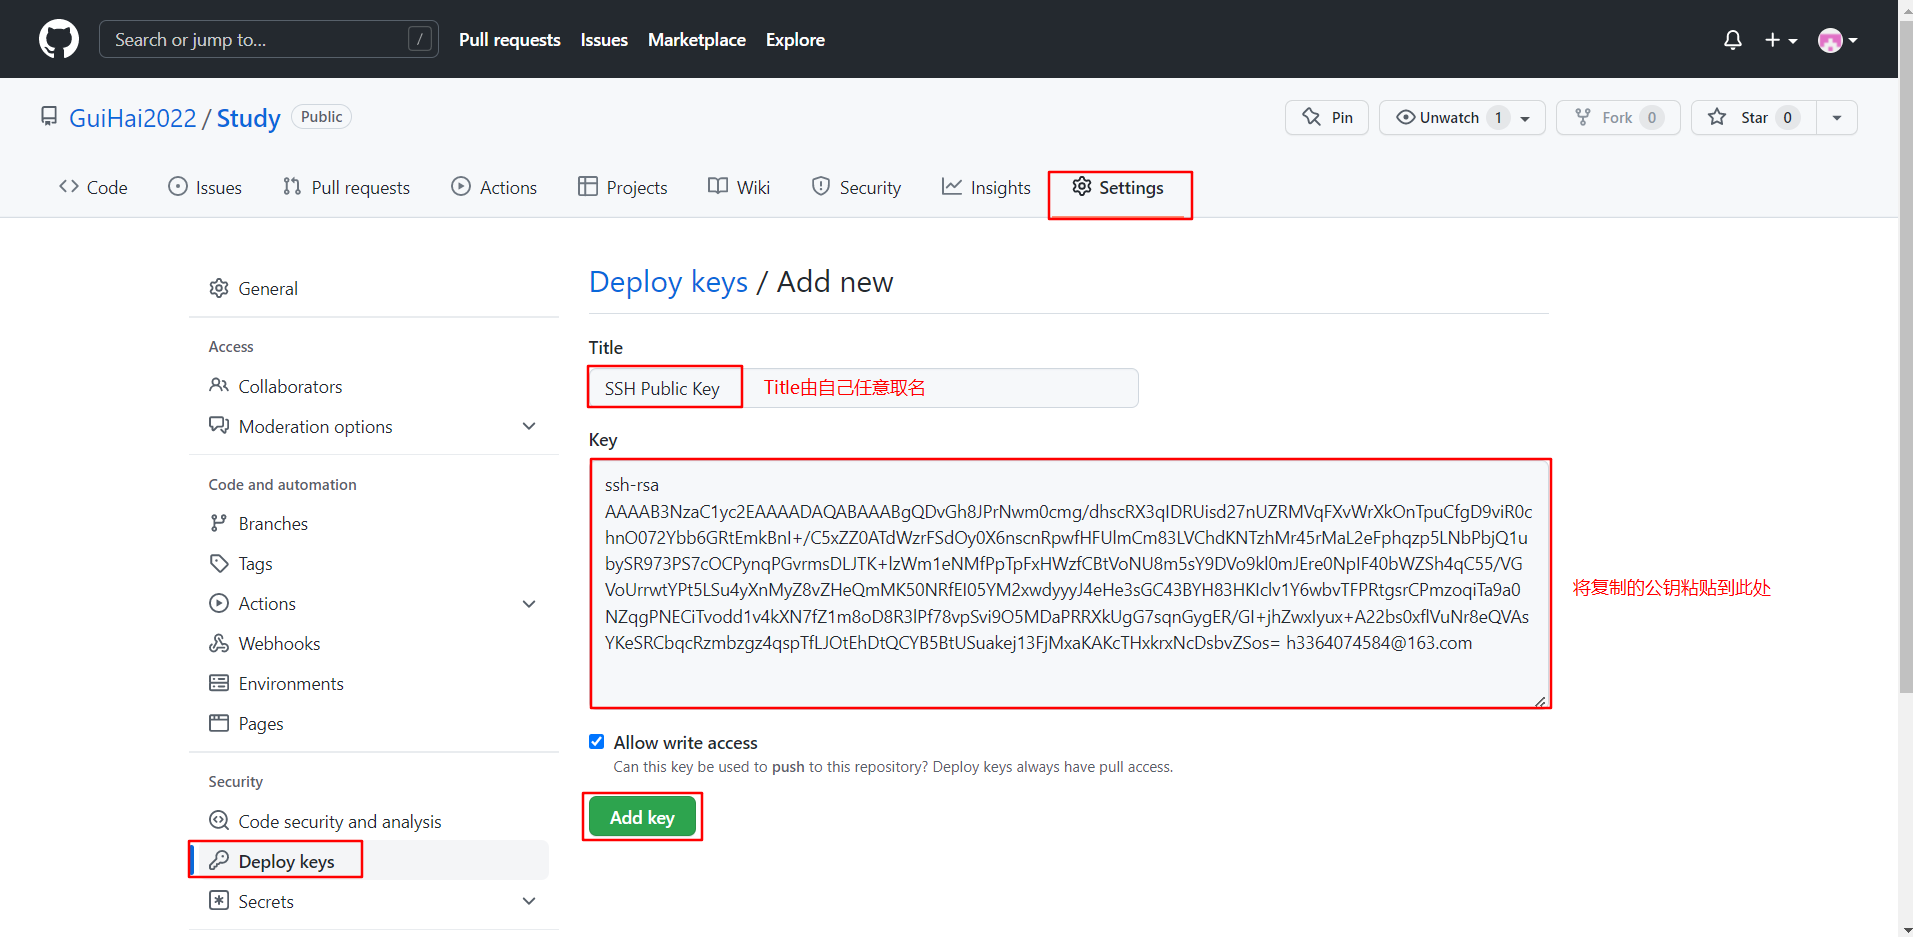
Task: Click the gear icon beside General
Action: pos(219,288)
